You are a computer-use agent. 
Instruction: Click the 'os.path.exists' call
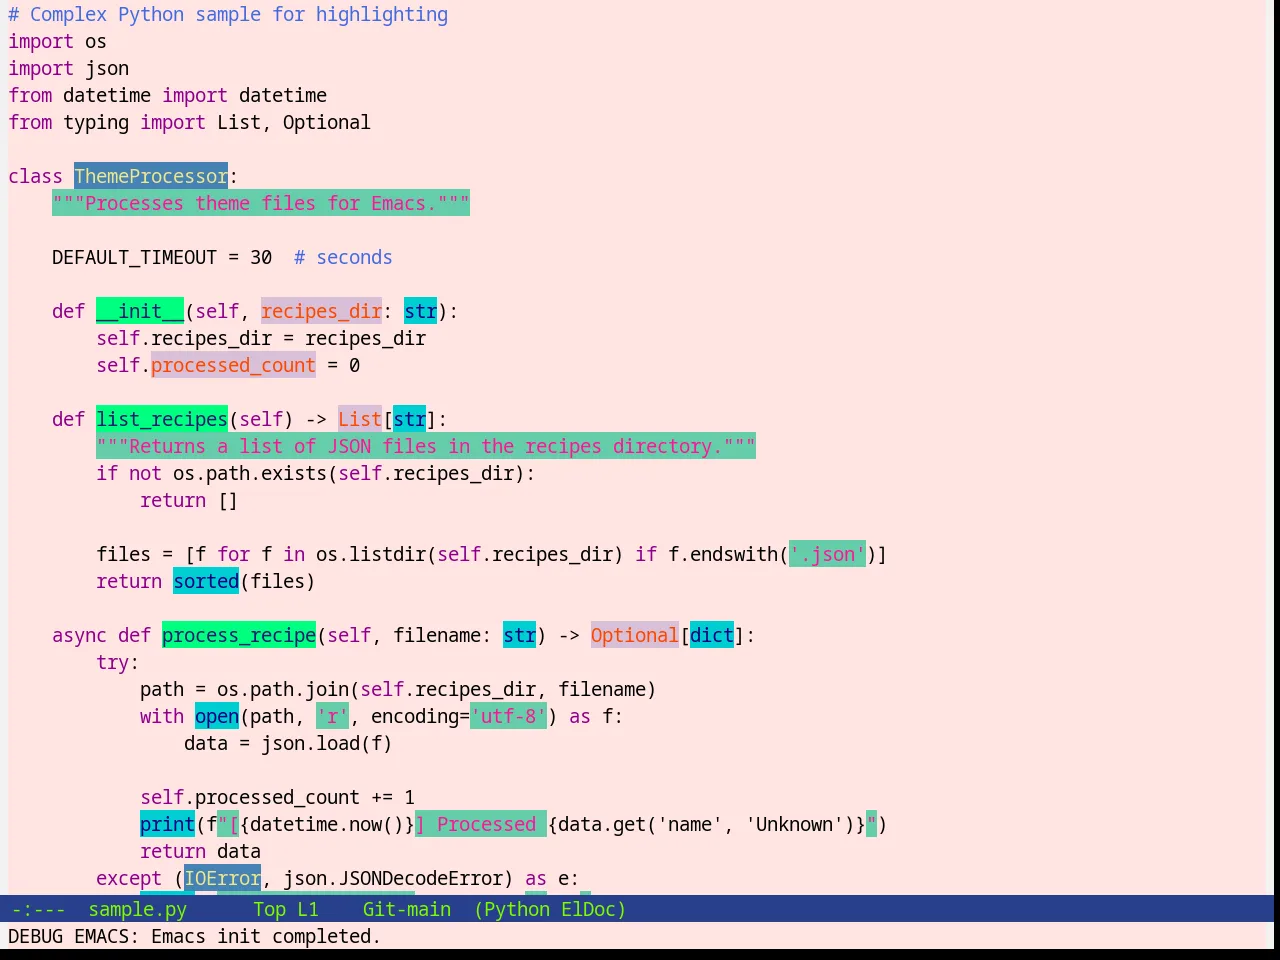pyautogui.click(x=250, y=473)
